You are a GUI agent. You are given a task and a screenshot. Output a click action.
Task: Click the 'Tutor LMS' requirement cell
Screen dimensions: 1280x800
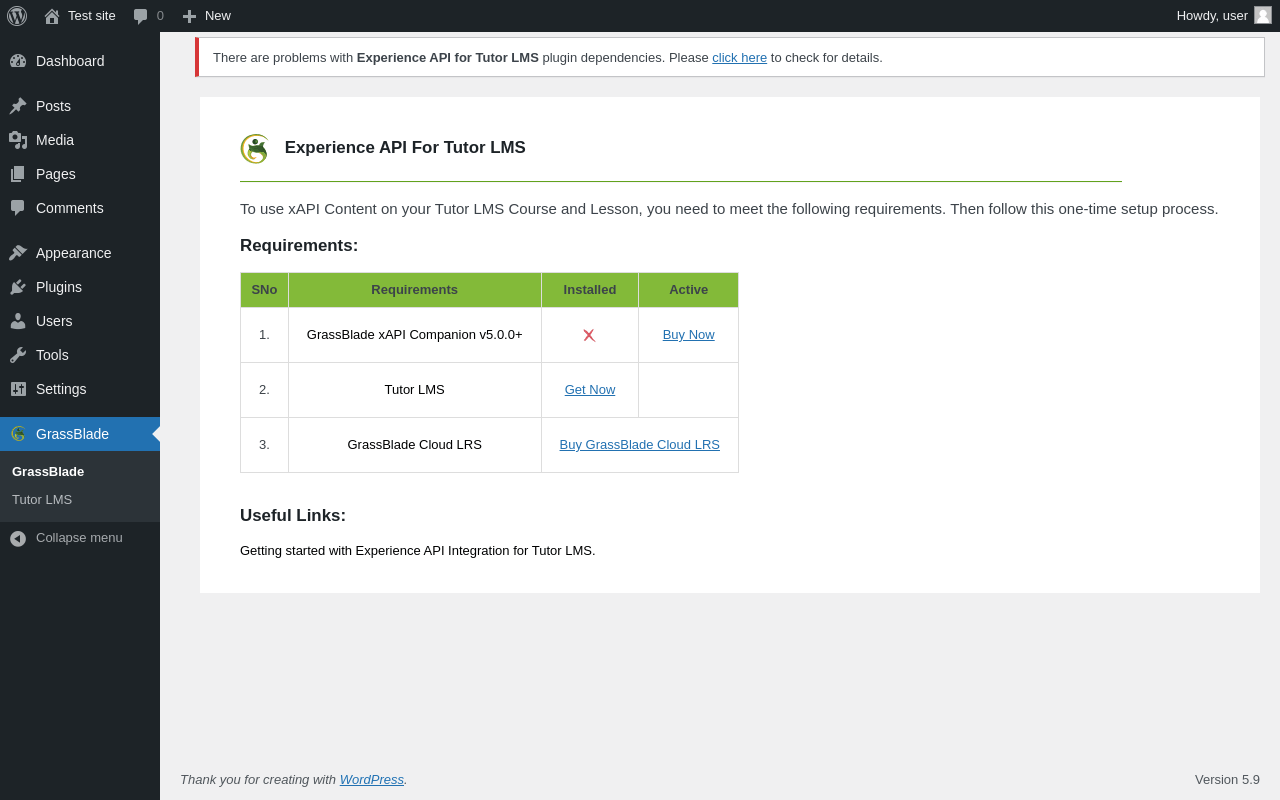(415, 390)
